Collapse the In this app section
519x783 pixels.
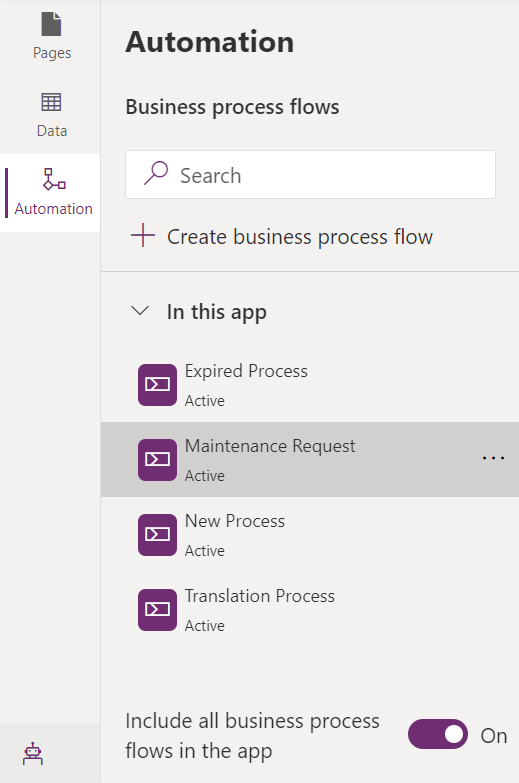[140, 311]
